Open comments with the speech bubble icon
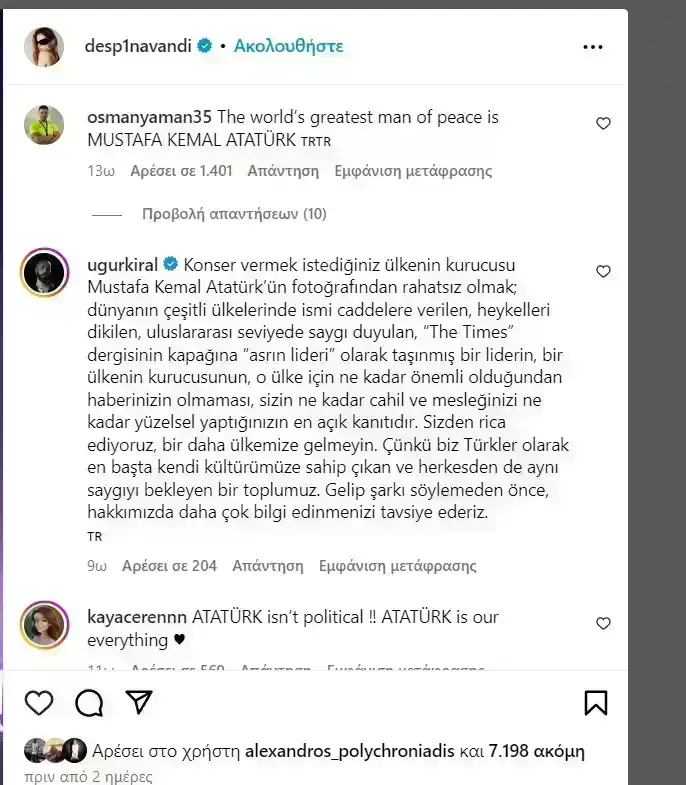 pos(89,702)
